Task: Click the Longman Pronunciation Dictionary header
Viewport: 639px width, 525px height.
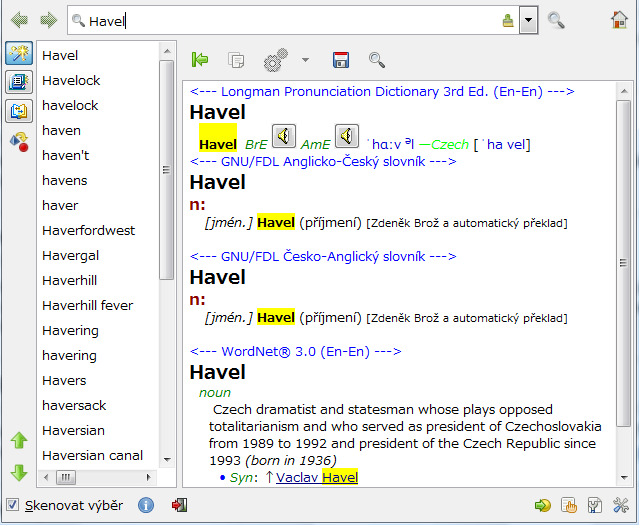Action: (382, 91)
